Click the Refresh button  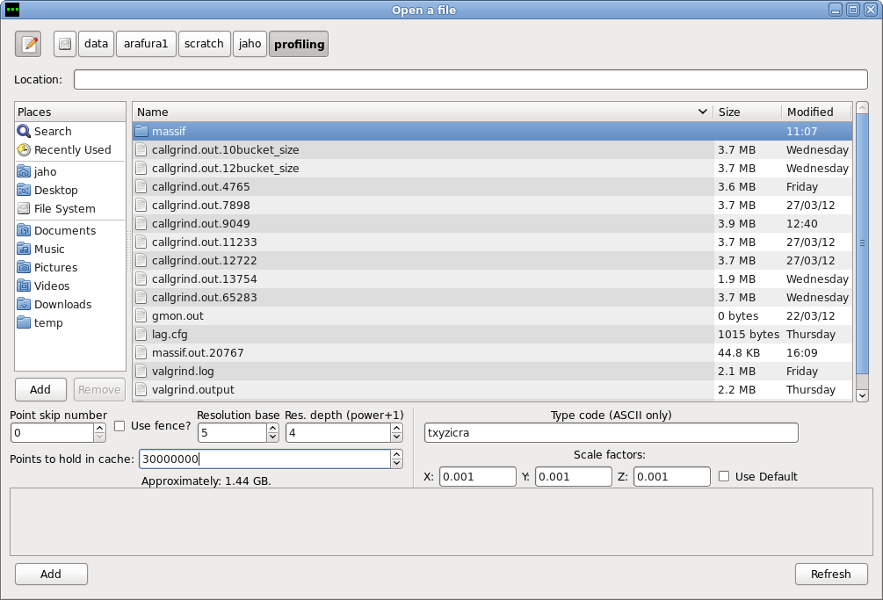[x=831, y=574]
